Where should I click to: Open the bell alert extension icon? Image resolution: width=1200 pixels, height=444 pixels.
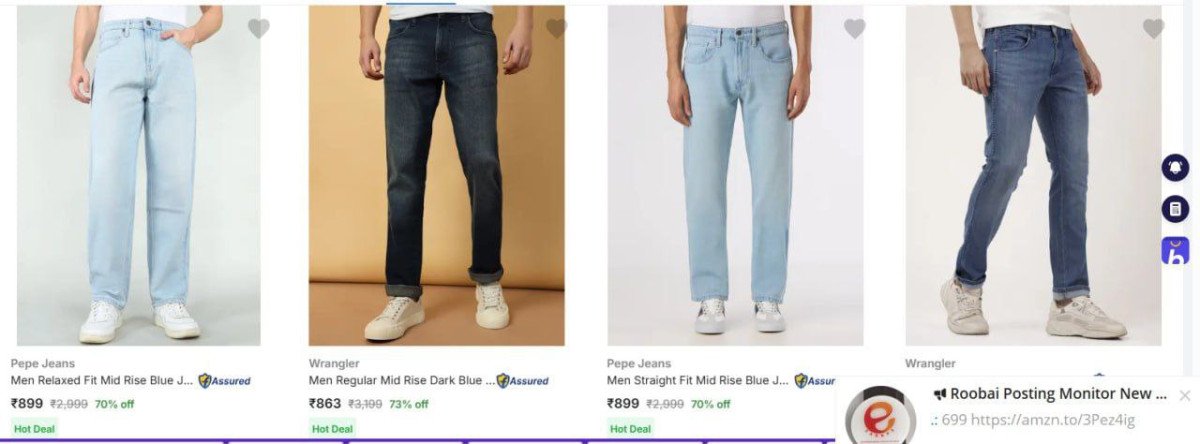(1175, 167)
